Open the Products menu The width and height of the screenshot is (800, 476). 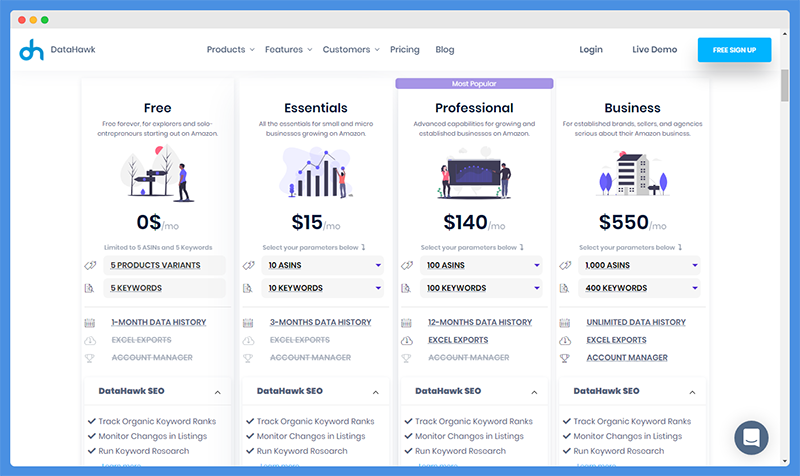click(230, 49)
